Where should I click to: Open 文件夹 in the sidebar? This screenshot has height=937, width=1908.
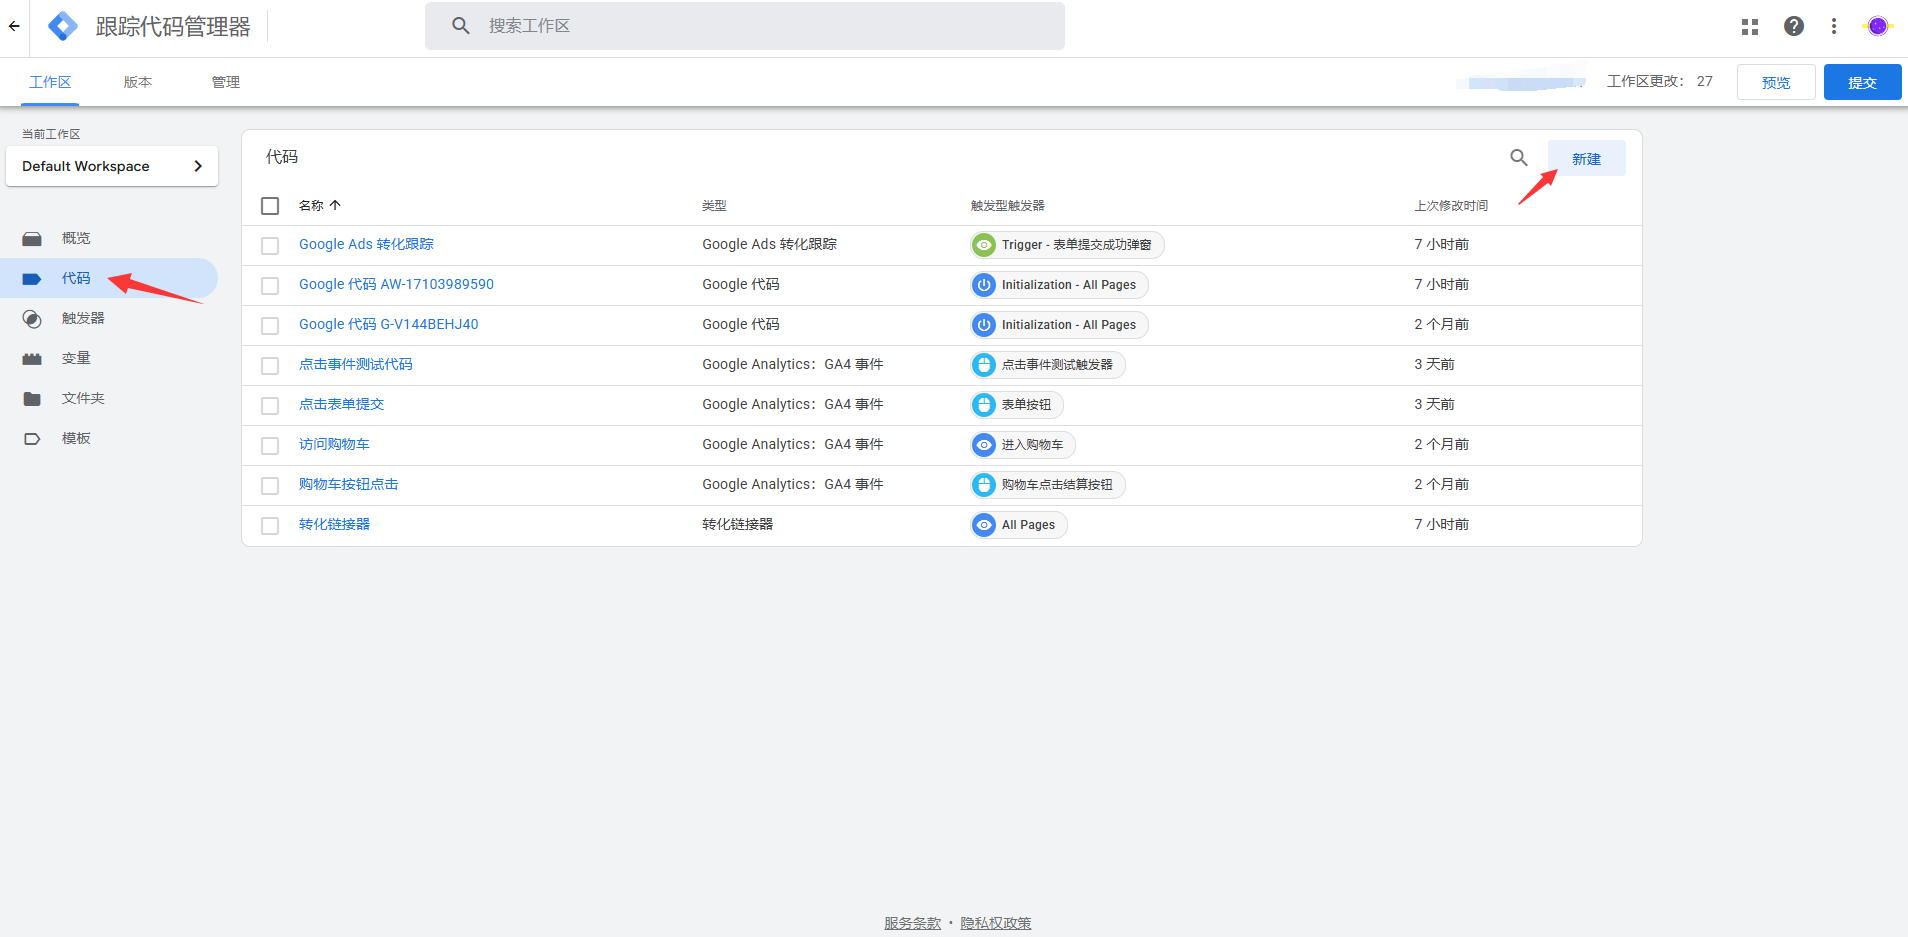pos(82,398)
